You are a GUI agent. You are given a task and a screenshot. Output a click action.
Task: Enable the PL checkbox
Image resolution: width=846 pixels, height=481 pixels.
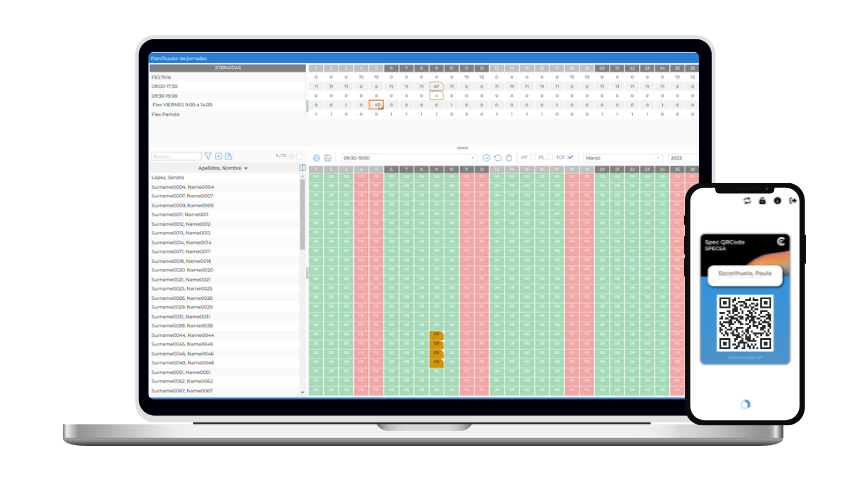[550, 157]
